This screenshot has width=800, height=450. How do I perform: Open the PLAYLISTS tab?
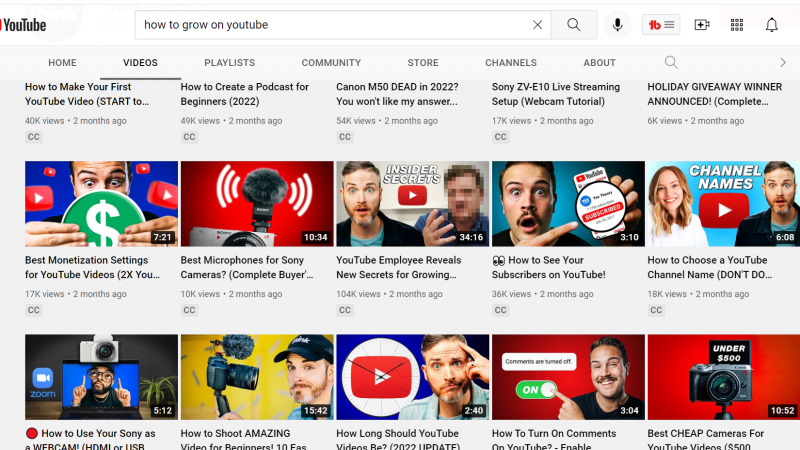point(229,63)
